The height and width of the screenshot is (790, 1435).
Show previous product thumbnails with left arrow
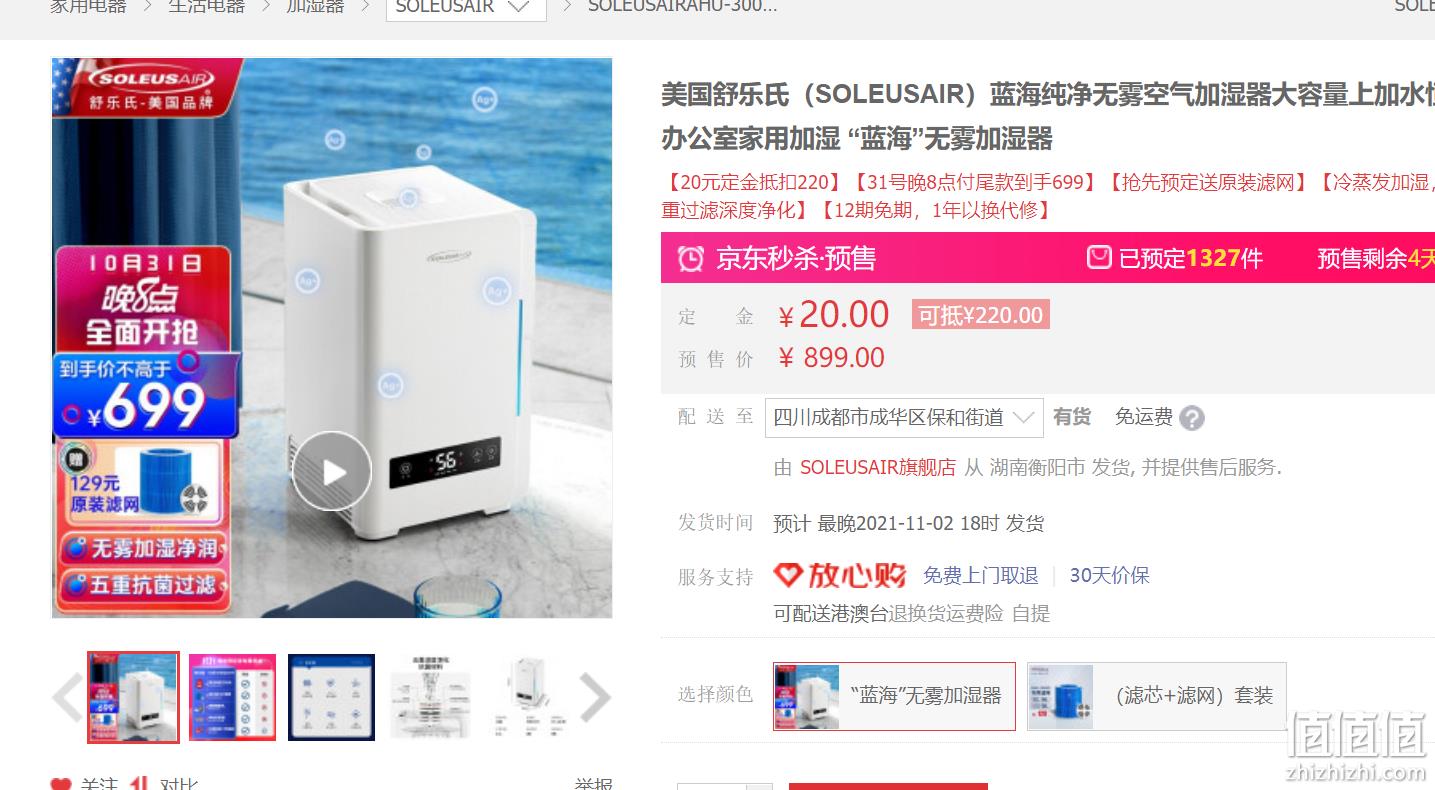[68, 697]
